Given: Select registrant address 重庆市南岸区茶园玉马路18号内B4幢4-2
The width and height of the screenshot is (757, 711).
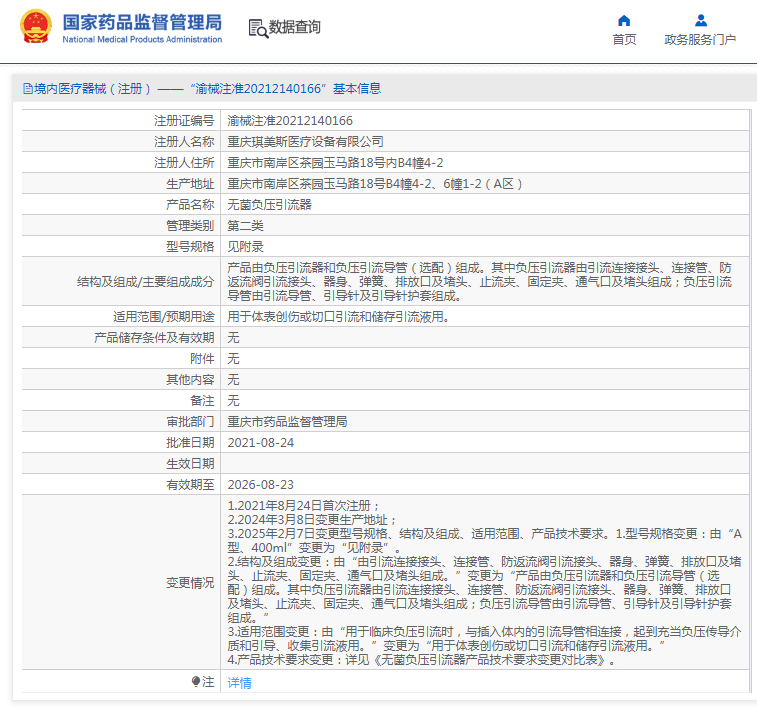Looking at the screenshot, I should point(335,163).
